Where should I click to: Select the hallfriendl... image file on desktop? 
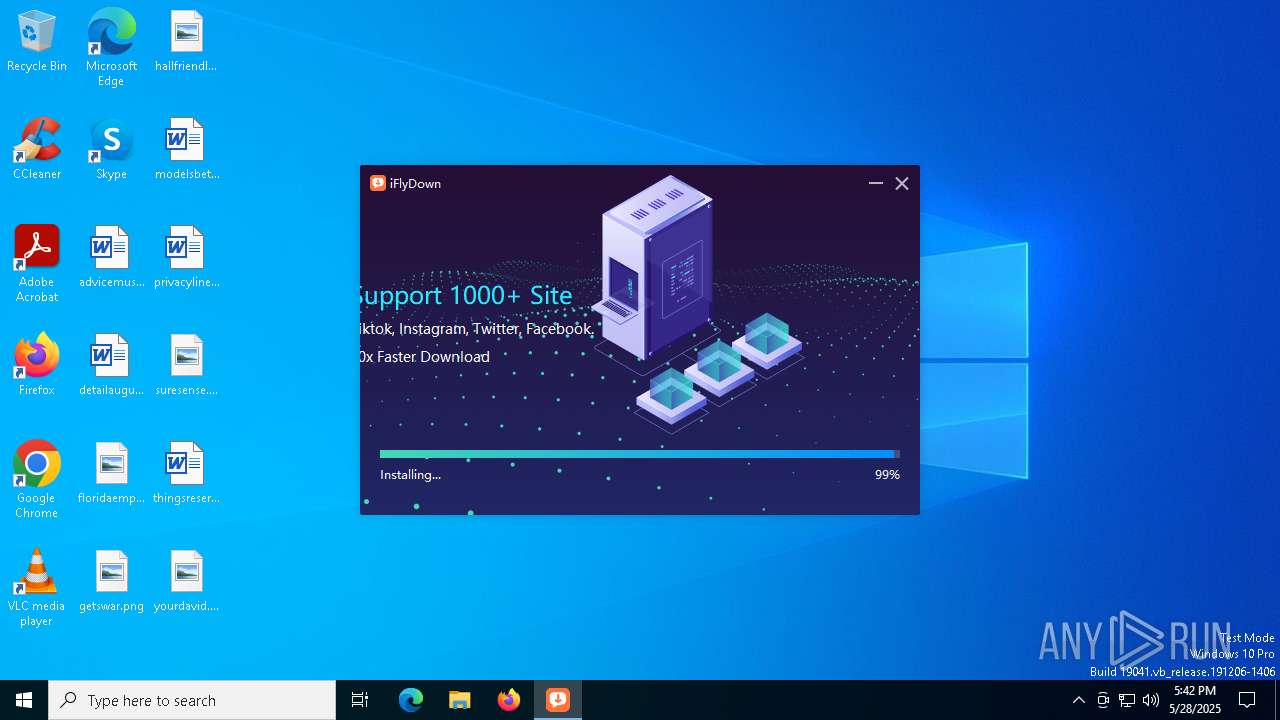[x=186, y=42]
